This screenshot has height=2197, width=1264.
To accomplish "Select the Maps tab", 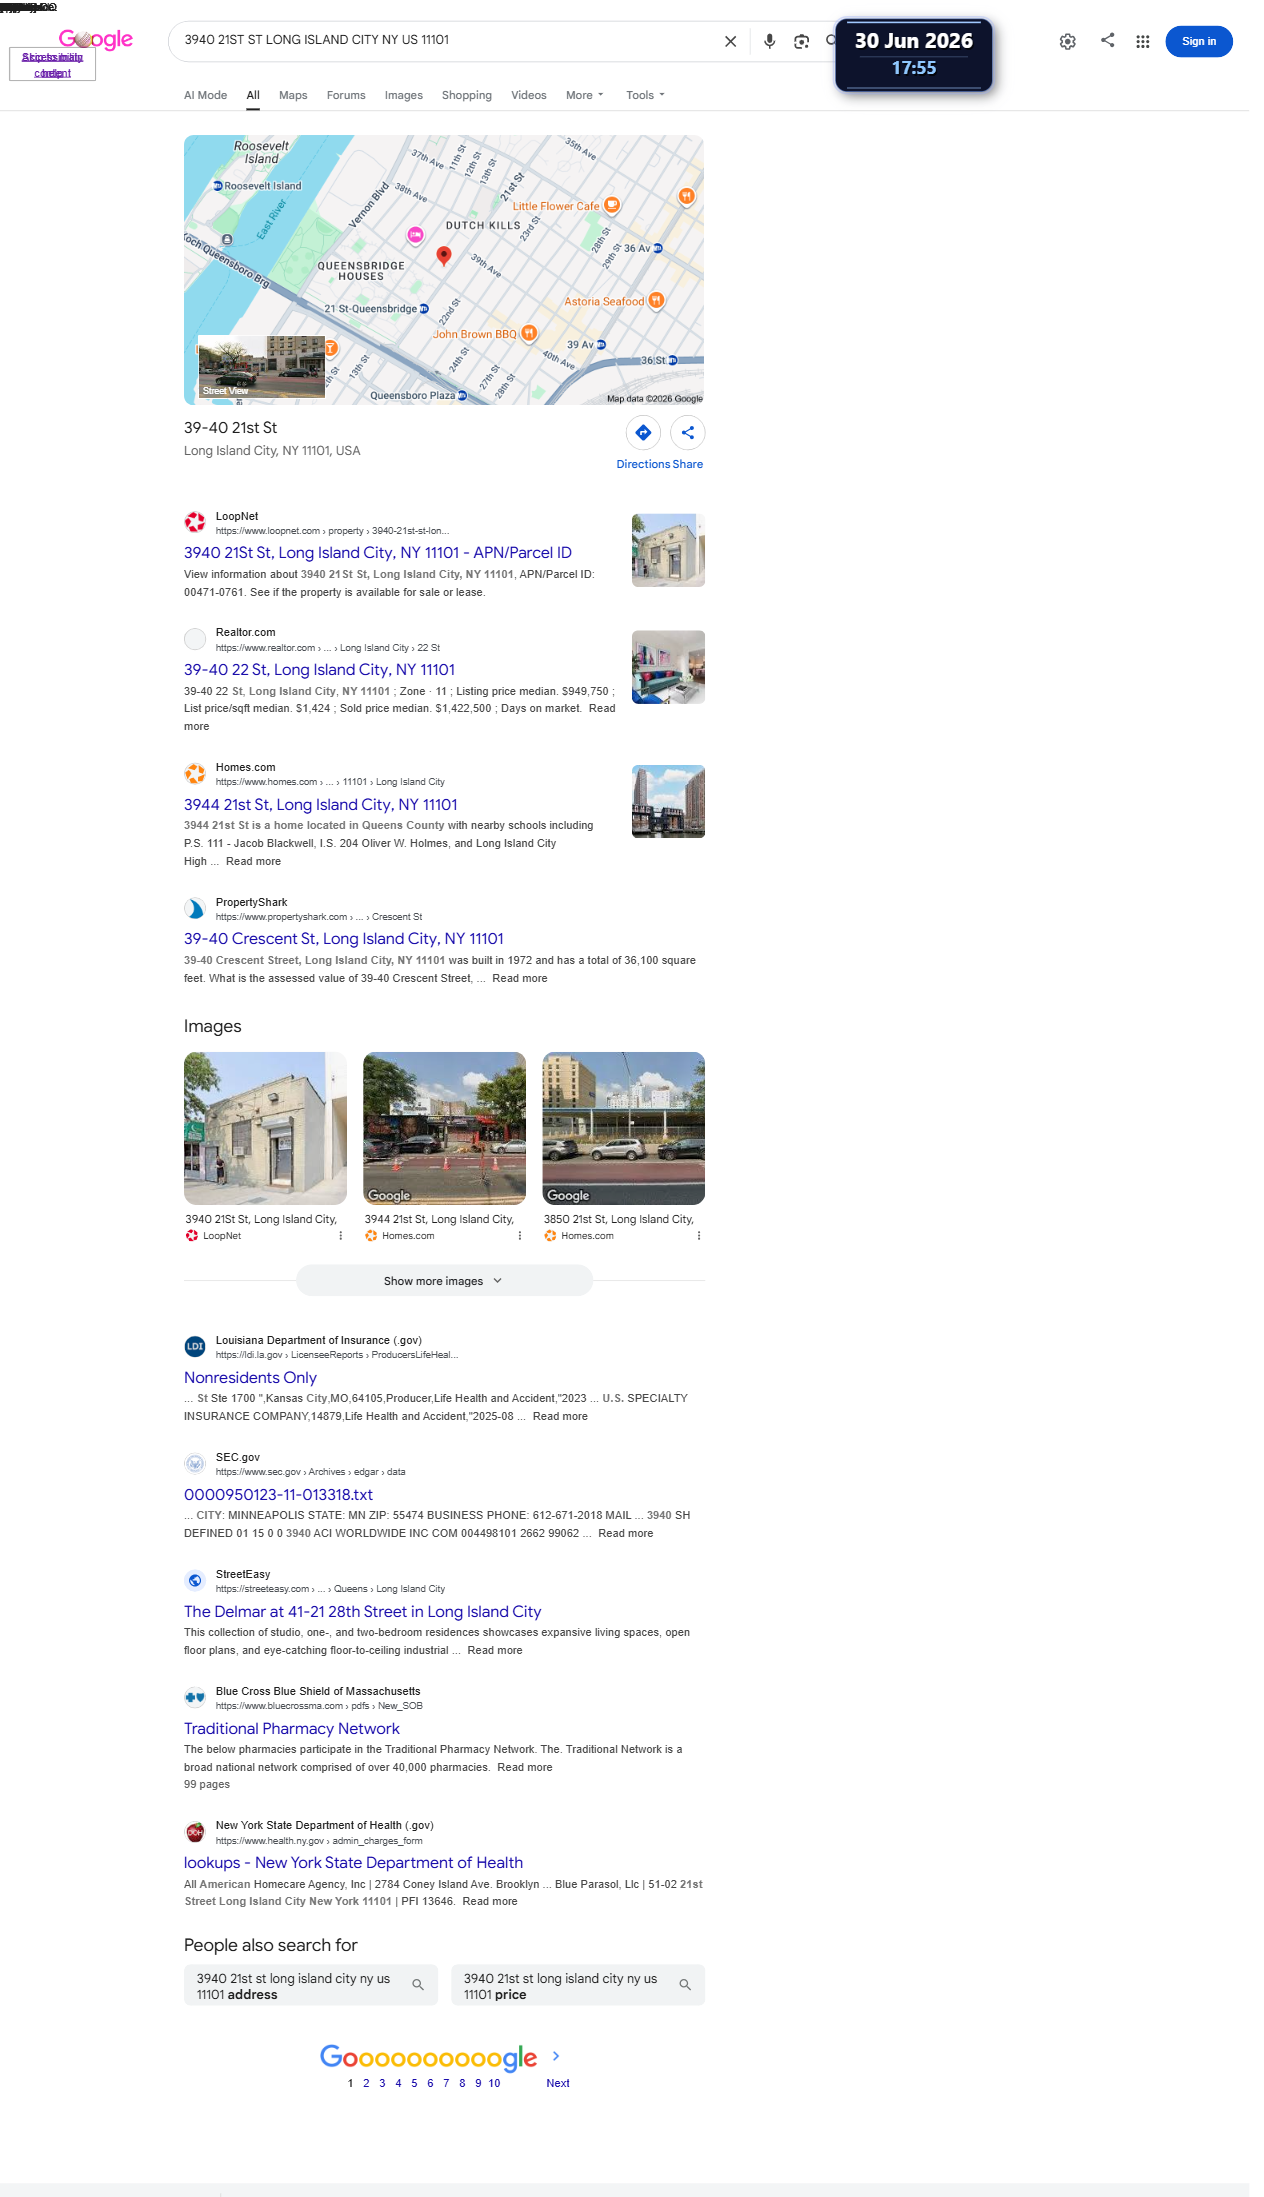I will (293, 95).
